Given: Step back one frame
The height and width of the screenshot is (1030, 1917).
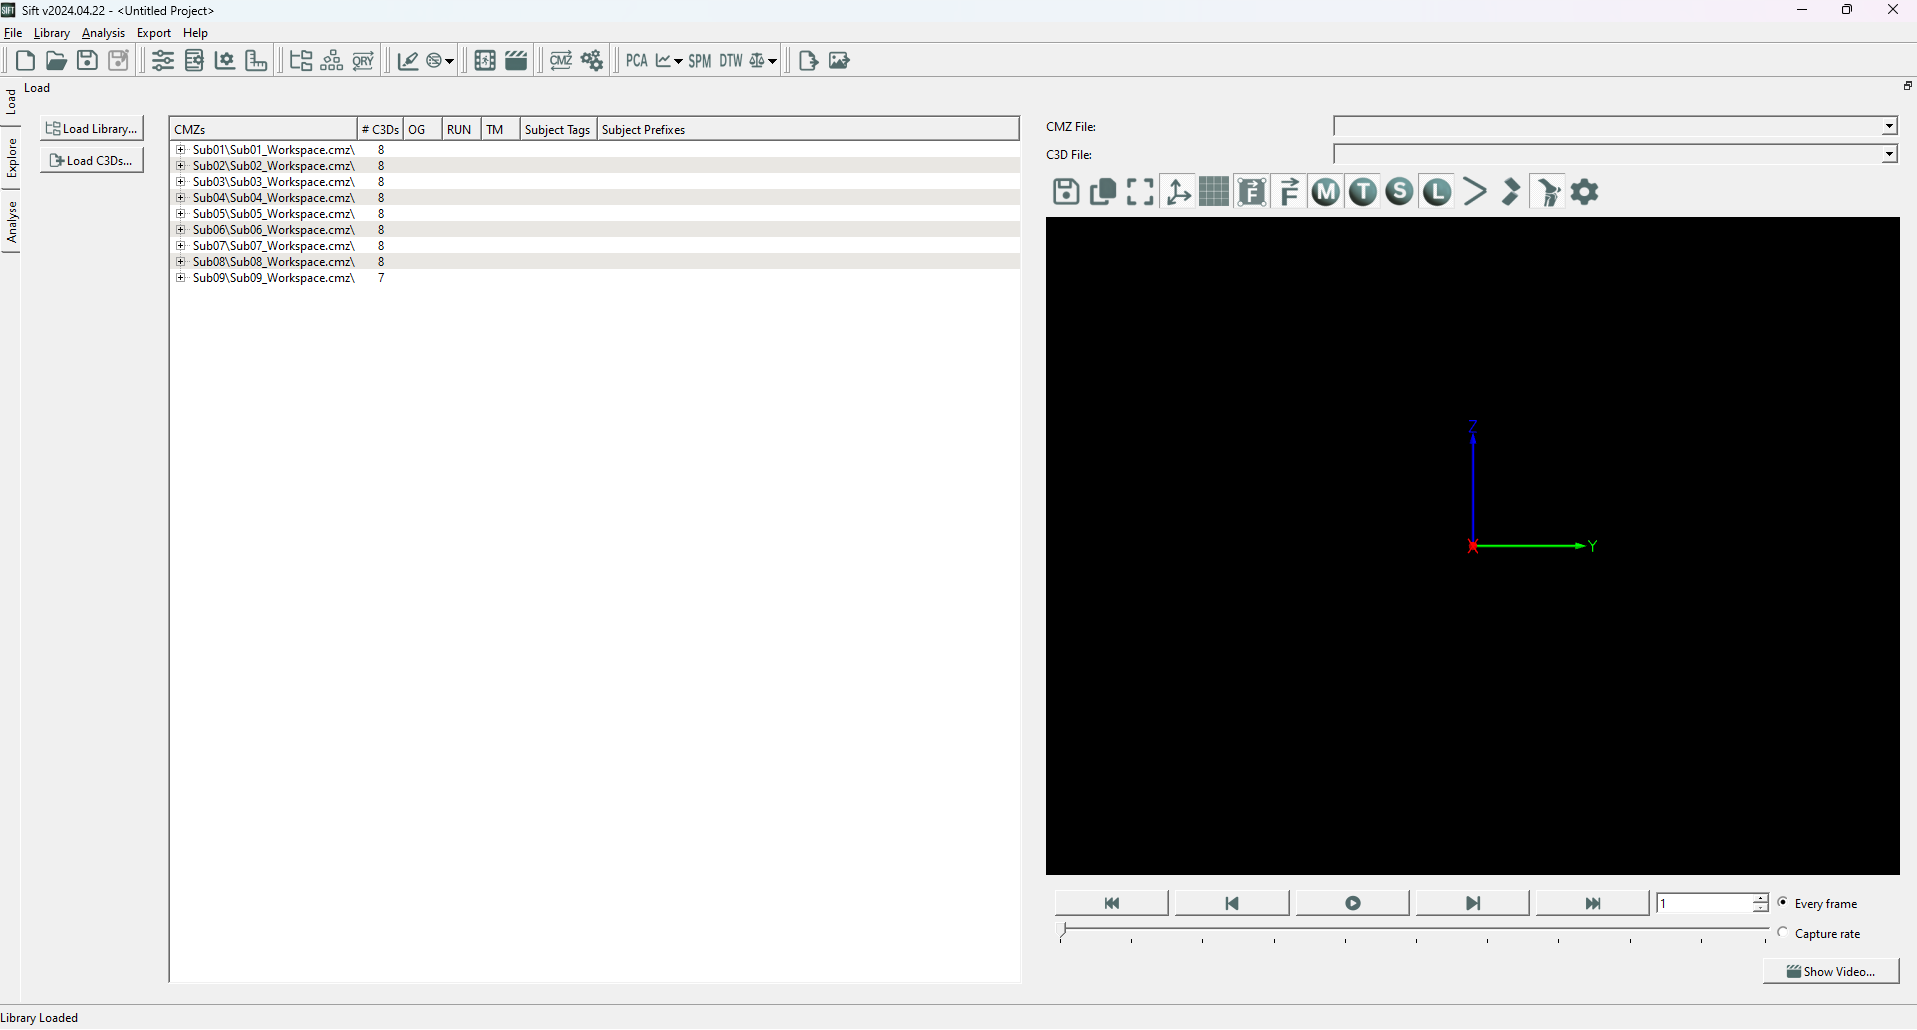Looking at the screenshot, I should click(1232, 904).
